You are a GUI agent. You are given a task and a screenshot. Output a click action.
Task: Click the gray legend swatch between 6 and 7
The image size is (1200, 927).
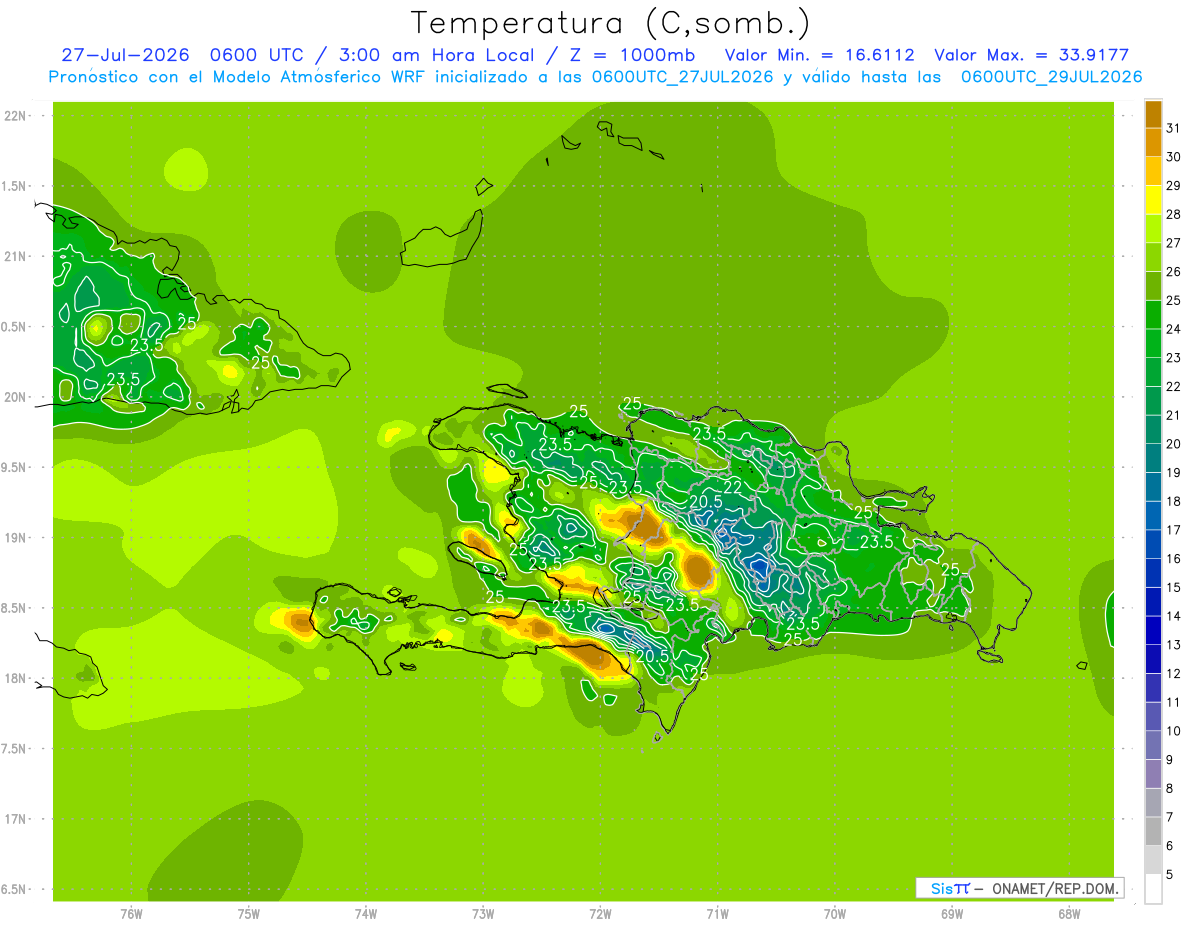(1153, 832)
